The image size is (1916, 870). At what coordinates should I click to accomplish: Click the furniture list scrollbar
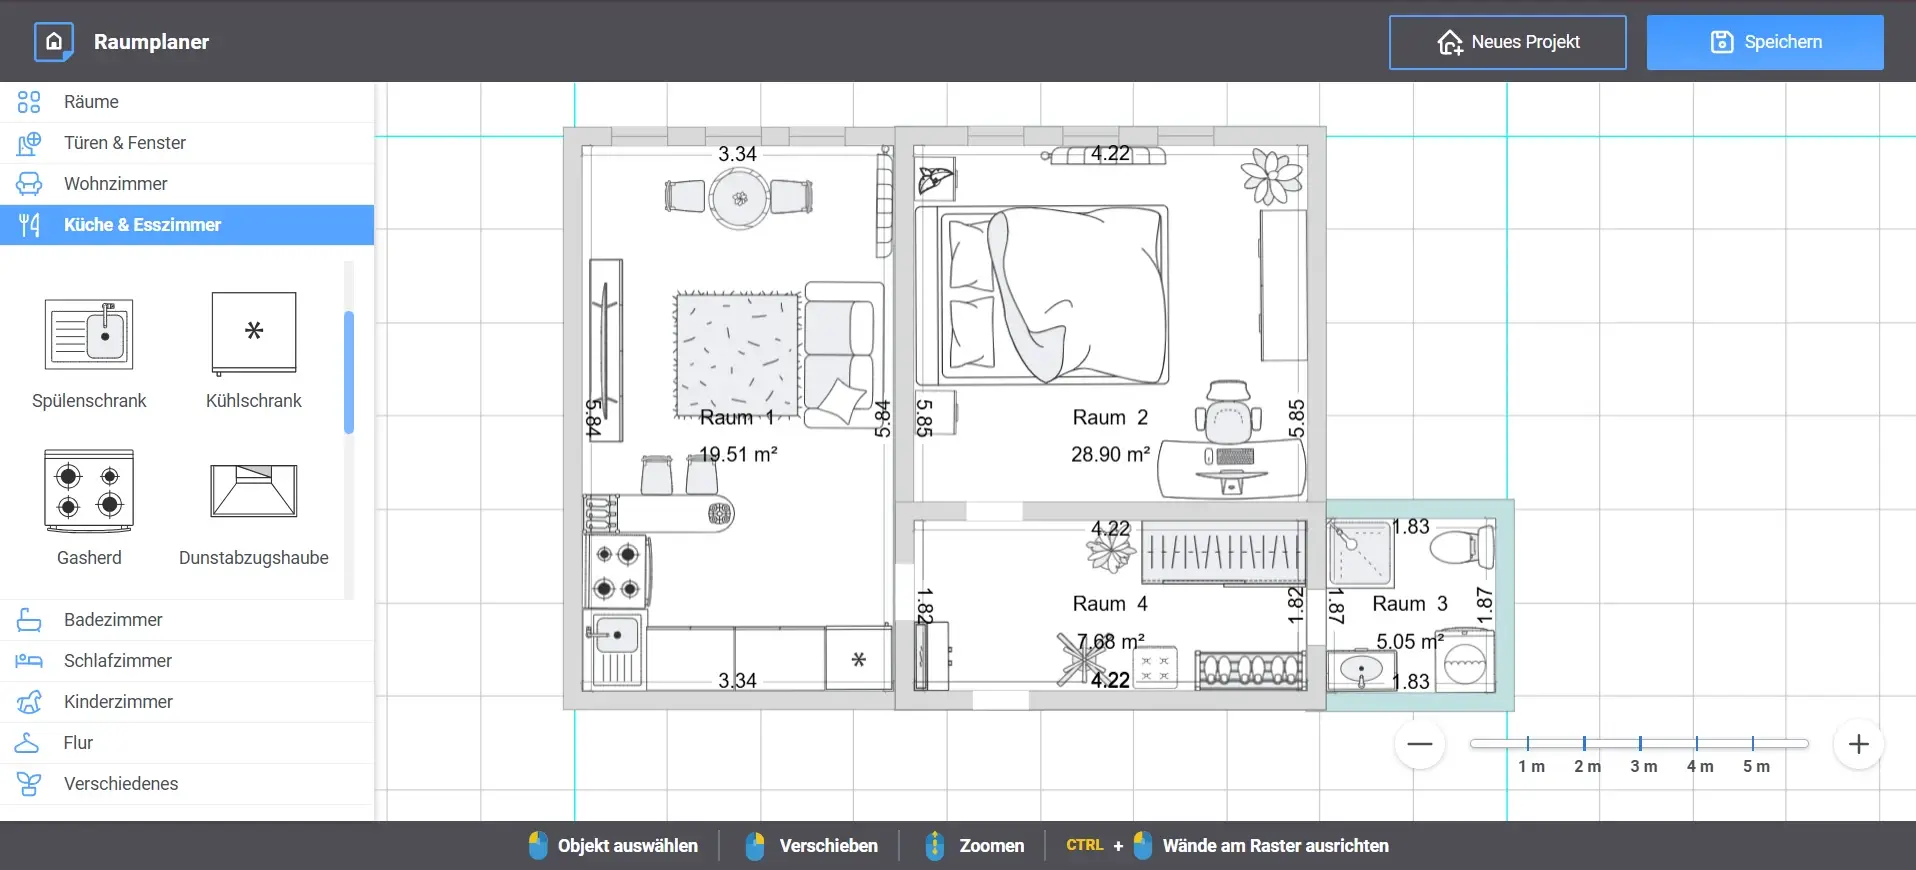point(349,372)
